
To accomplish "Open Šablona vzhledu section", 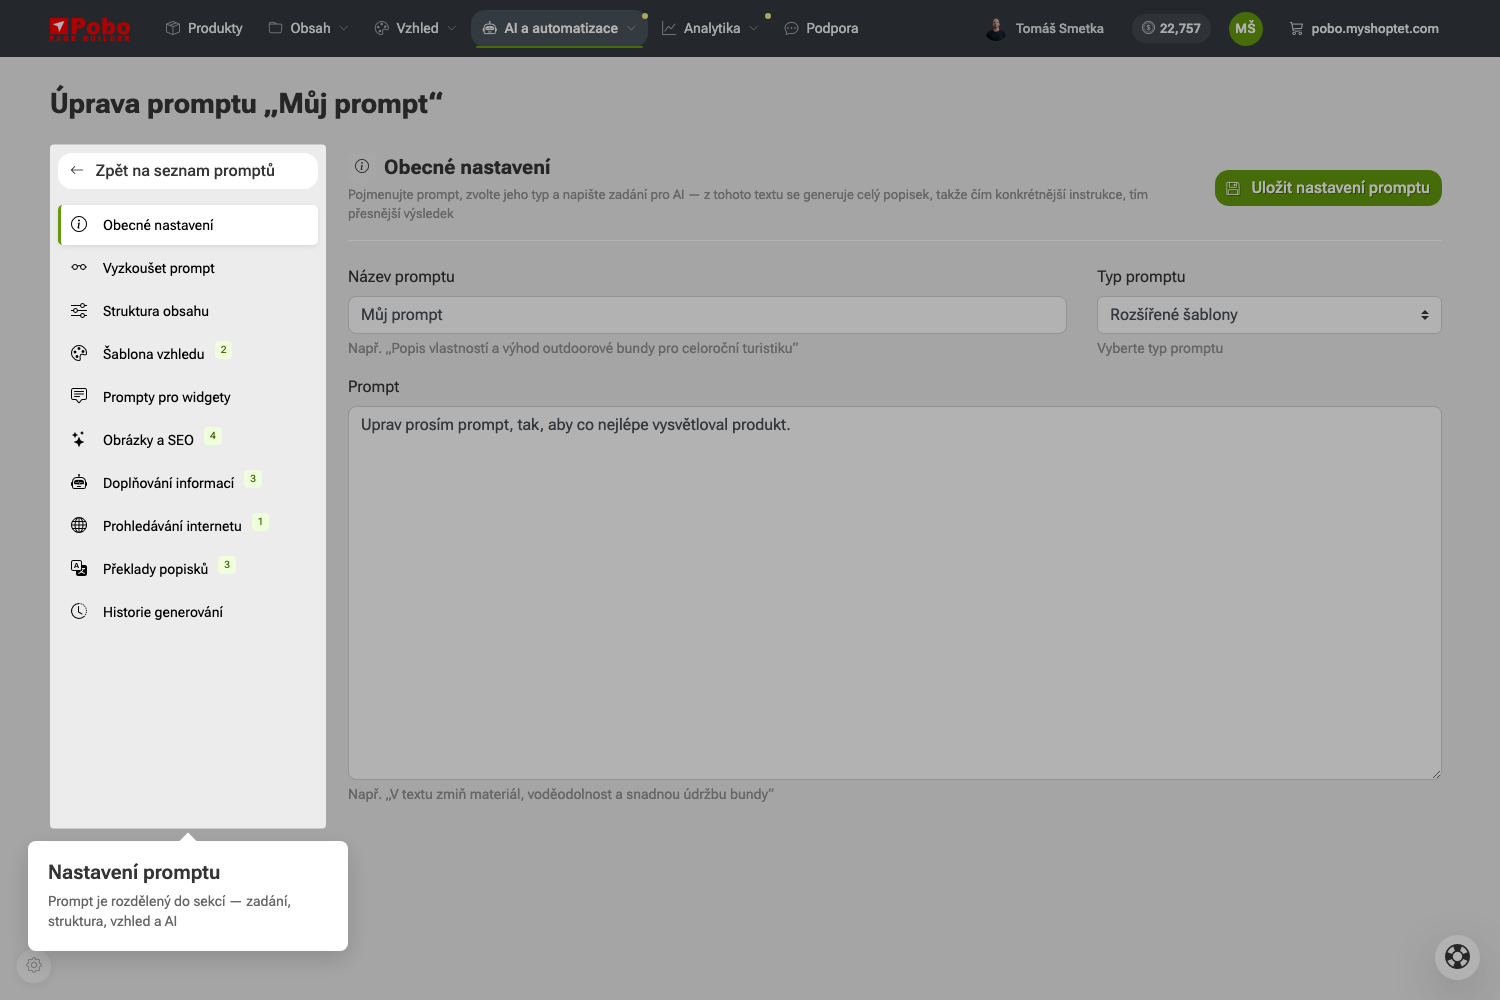I will click(188, 354).
